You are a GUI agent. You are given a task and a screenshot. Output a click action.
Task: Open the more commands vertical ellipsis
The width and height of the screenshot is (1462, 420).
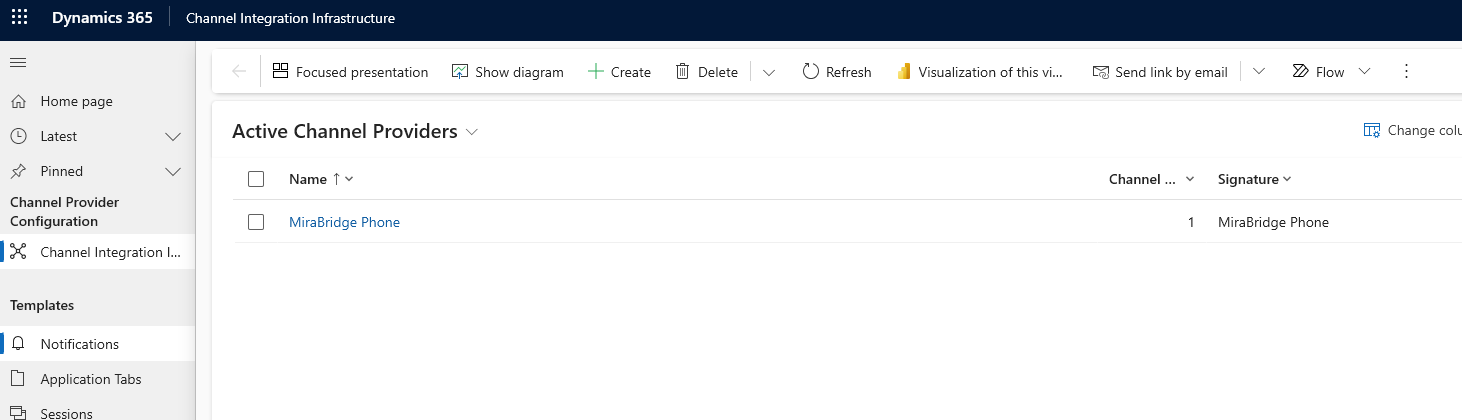click(x=1406, y=71)
